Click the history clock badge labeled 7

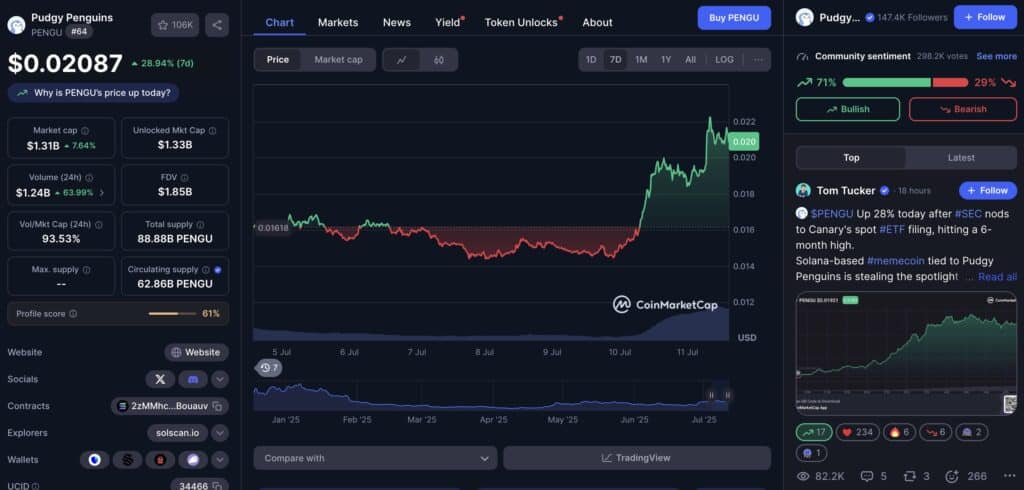268,368
